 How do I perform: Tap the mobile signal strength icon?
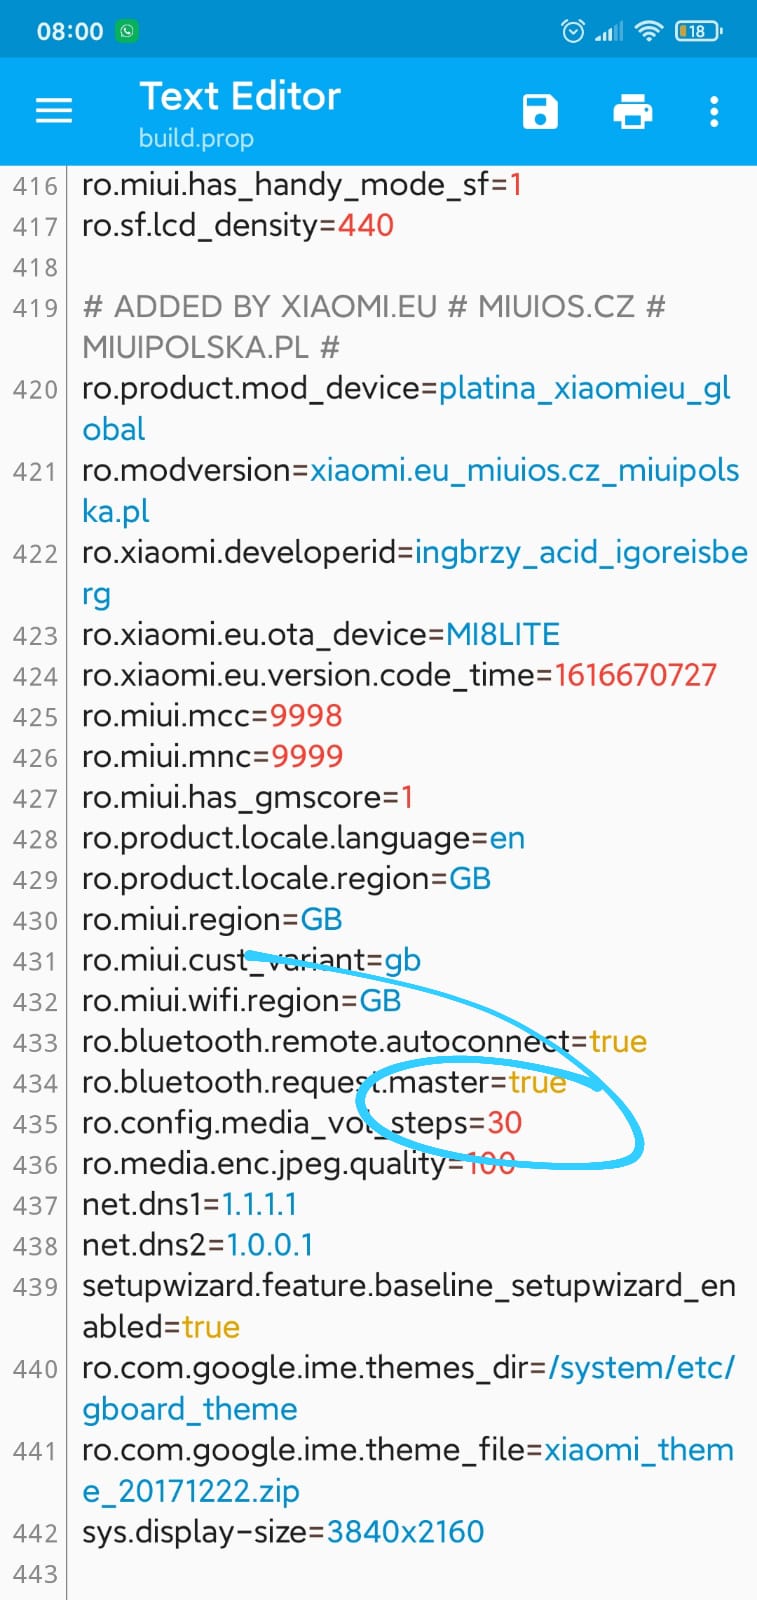click(609, 32)
